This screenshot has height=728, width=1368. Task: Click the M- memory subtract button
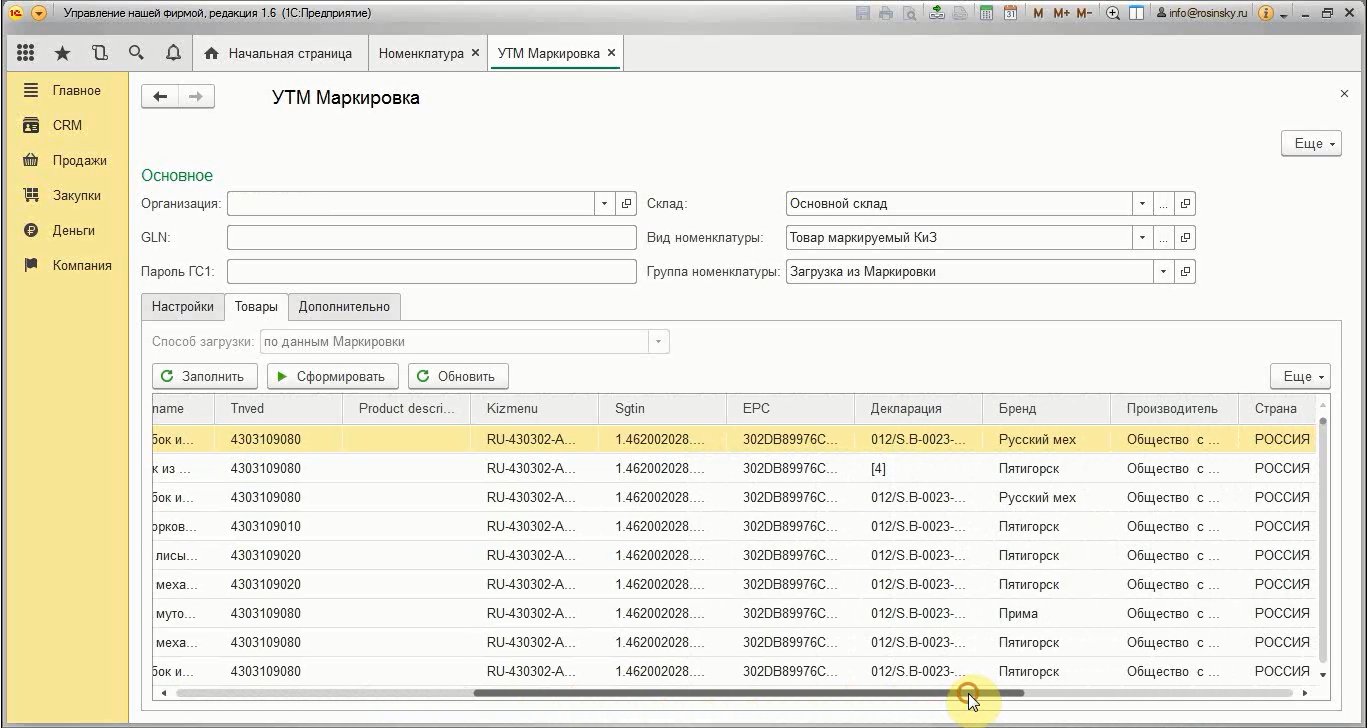1084,13
